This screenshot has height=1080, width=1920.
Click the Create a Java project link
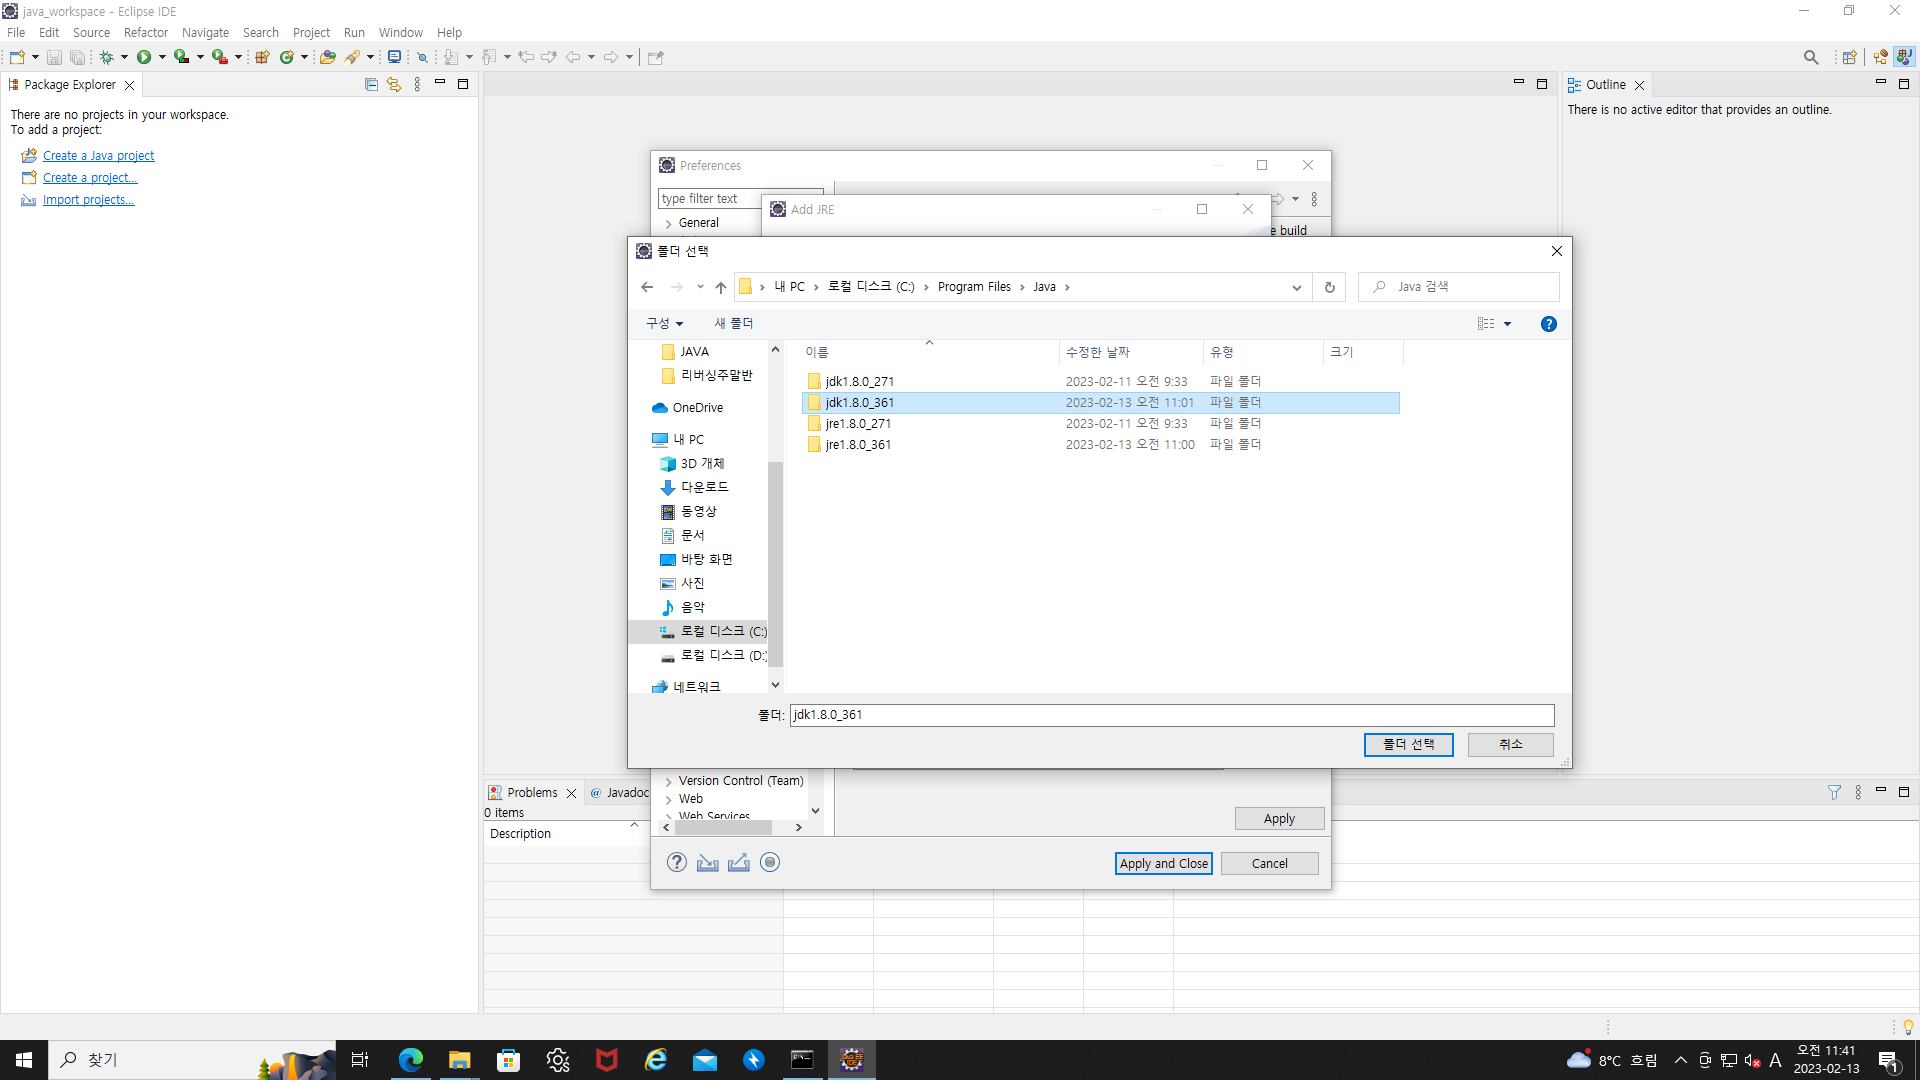(98, 156)
